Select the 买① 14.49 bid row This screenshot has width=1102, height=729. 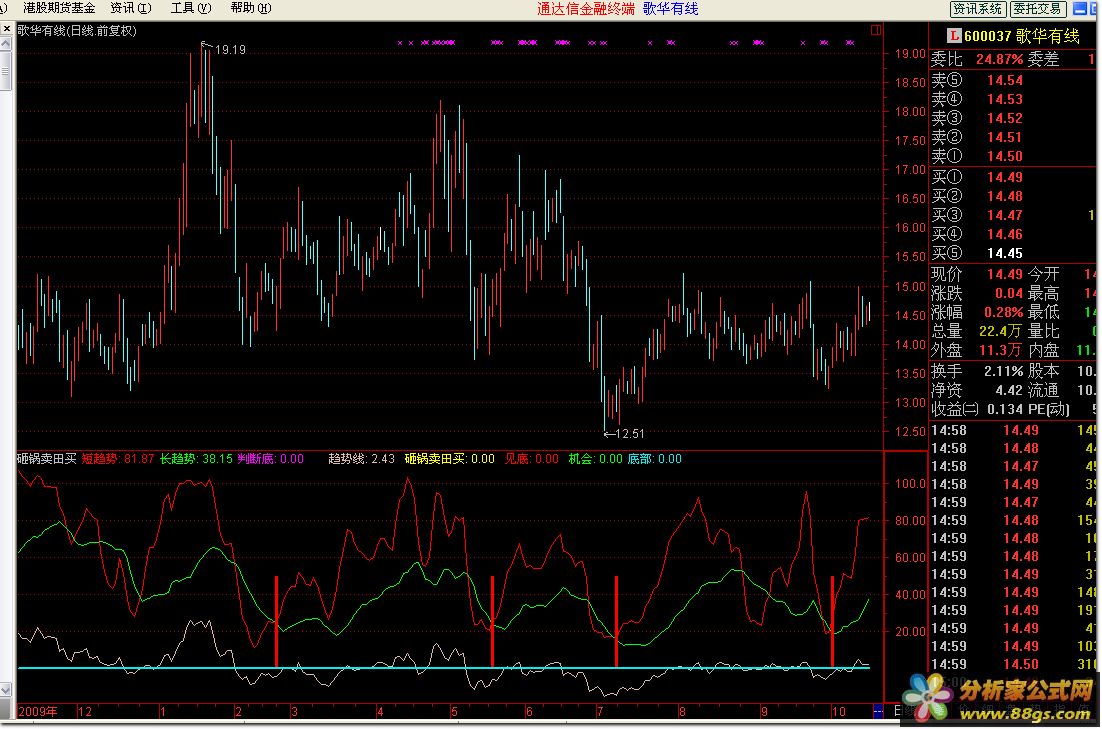pyautogui.click(x=1013, y=177)
